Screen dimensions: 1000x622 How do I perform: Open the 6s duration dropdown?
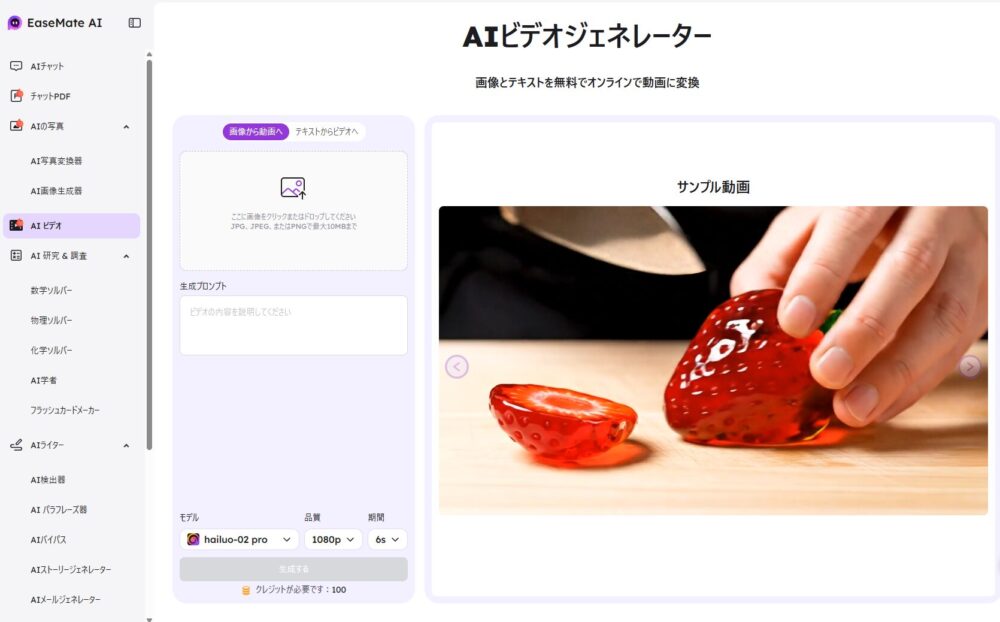(x=387, y=540)
